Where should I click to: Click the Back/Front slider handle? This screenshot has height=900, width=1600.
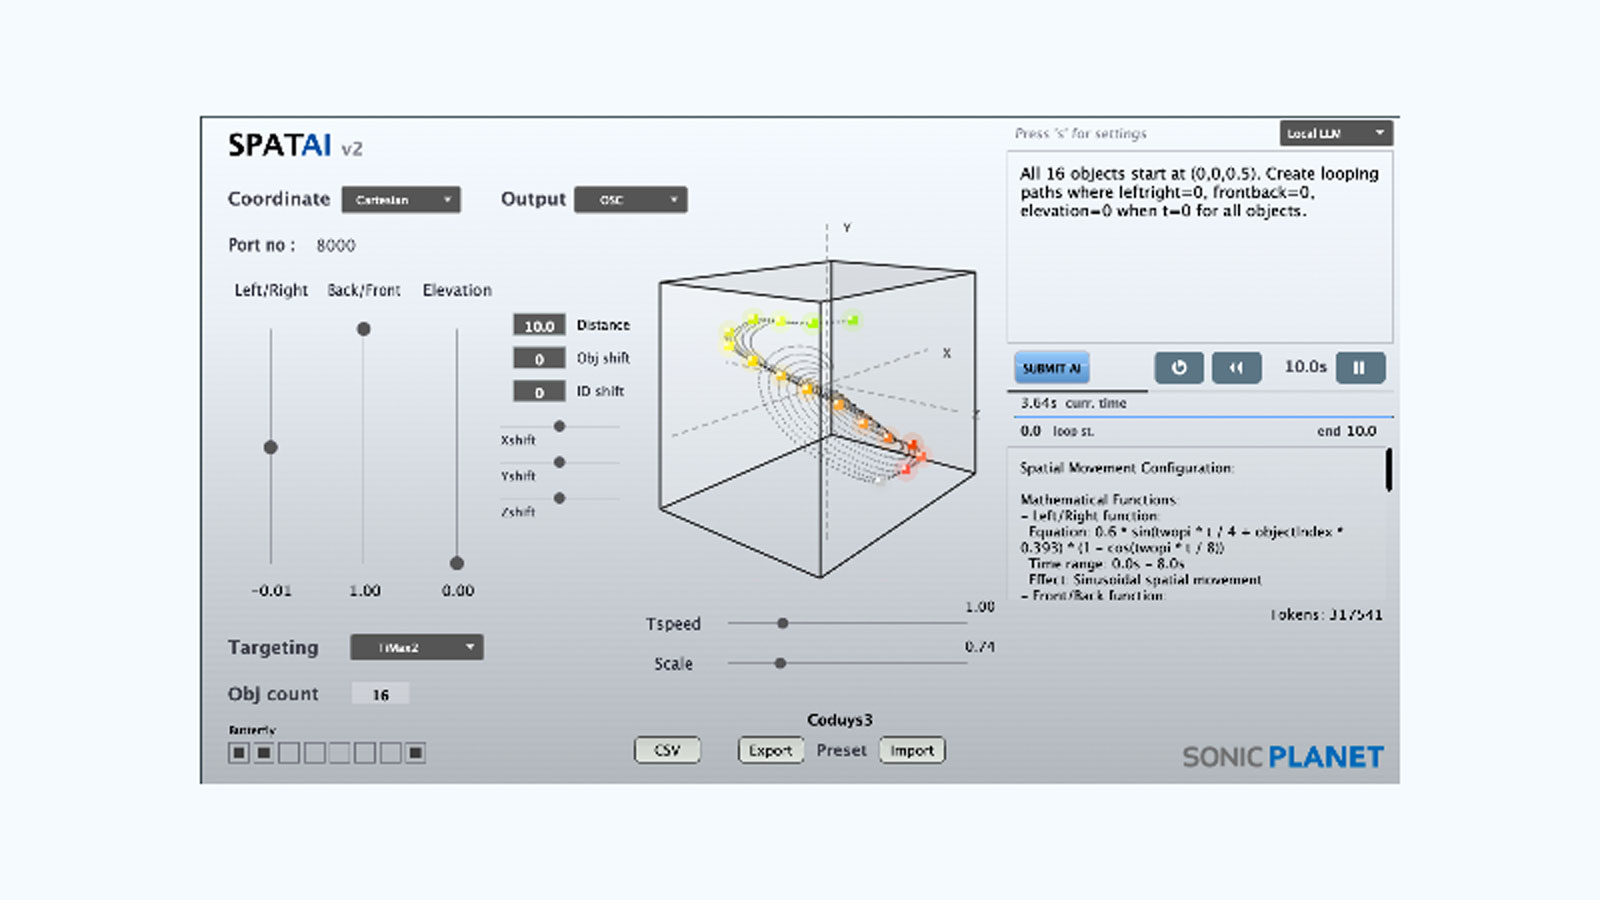pos(364,329)
